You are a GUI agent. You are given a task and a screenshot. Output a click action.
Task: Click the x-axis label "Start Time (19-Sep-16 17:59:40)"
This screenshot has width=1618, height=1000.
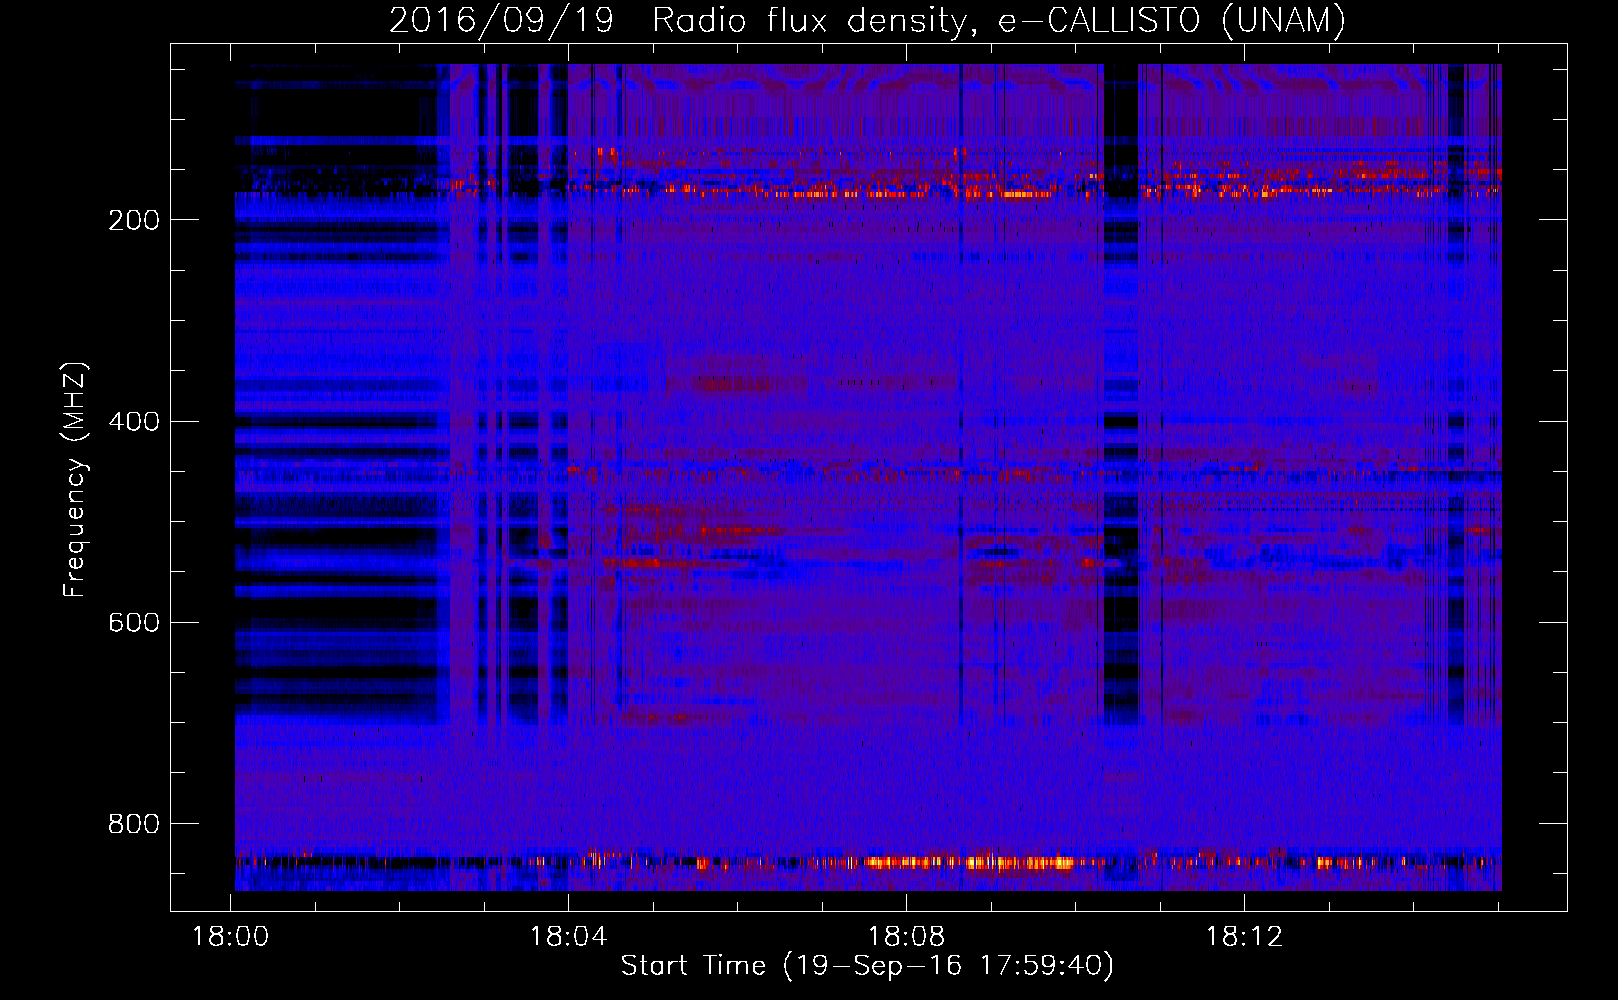tap(867, 966)
